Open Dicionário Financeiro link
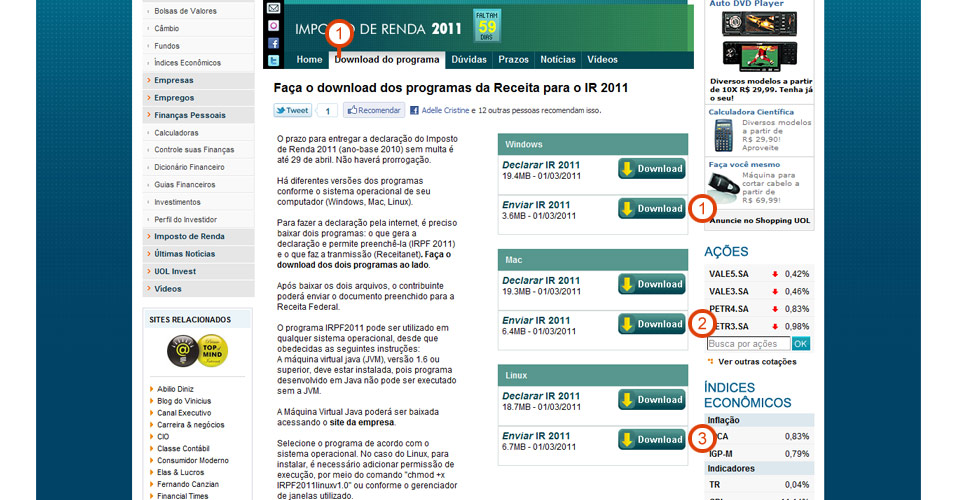956x500 pixels. 189,167
